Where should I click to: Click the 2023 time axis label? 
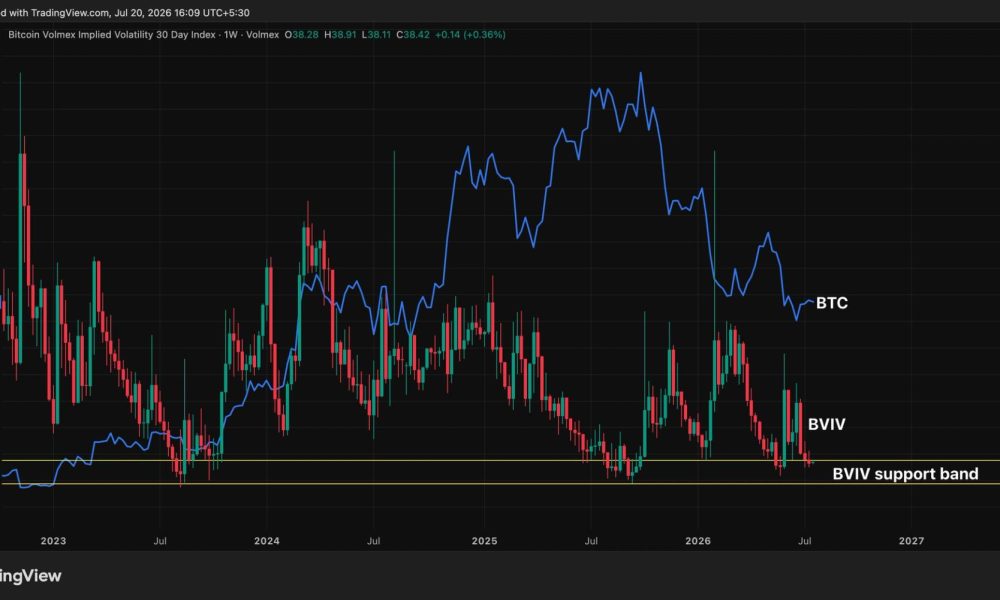[x=53, y=541]
